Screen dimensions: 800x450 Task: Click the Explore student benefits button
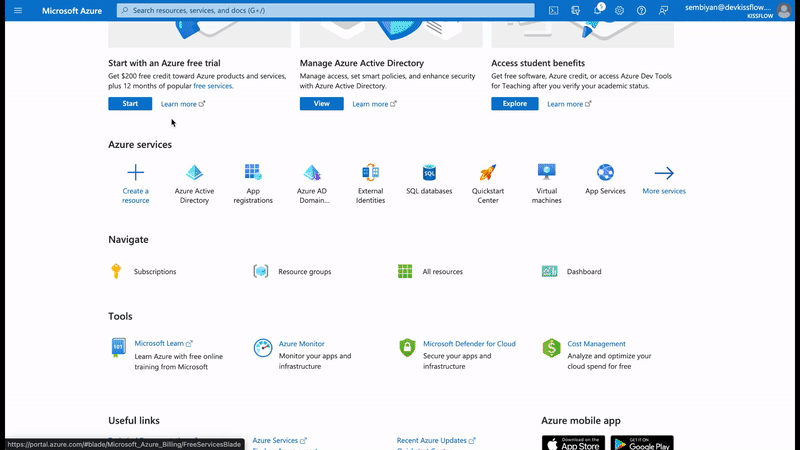514,104
